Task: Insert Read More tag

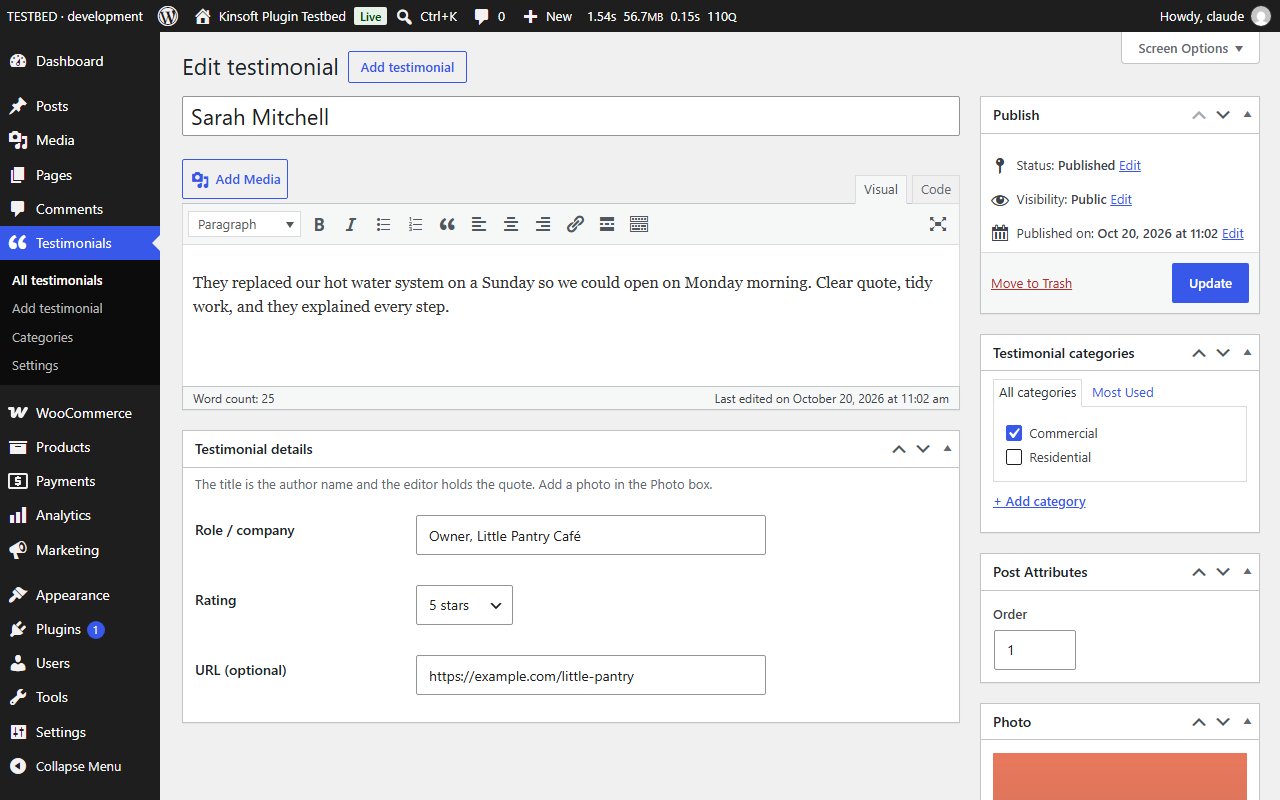Action: (607, 225)
